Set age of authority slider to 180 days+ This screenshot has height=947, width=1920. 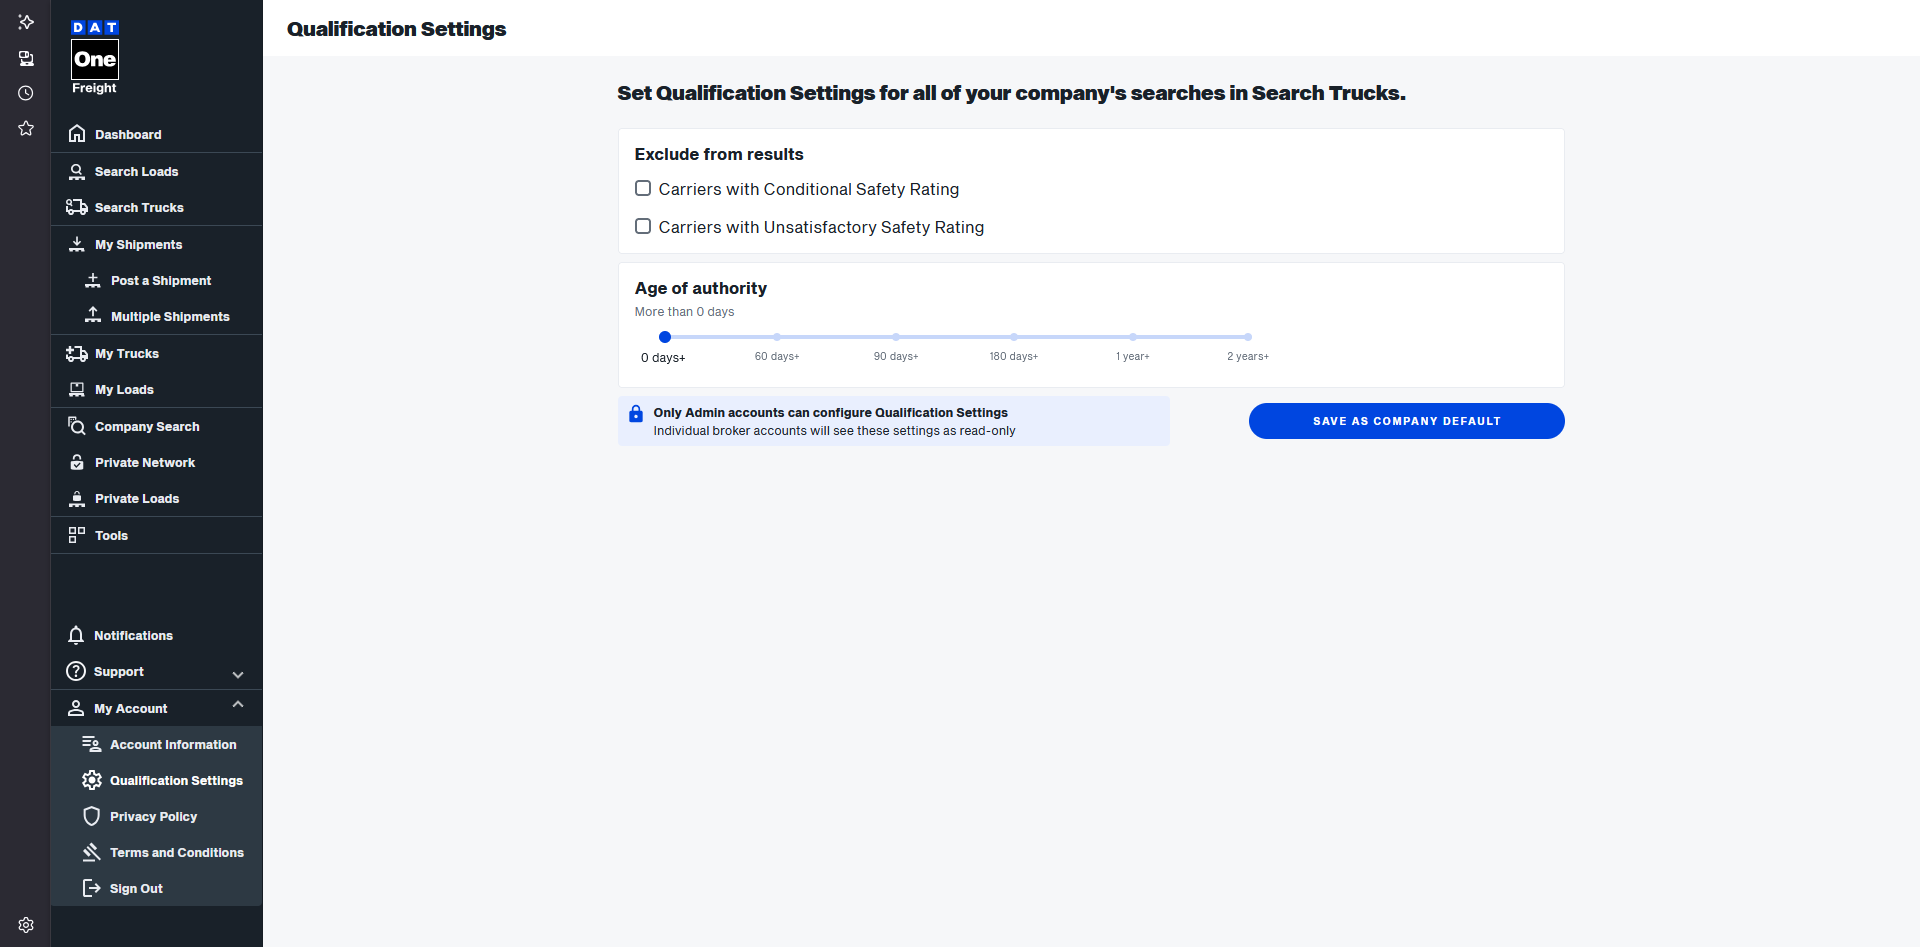coord(1014,337)
